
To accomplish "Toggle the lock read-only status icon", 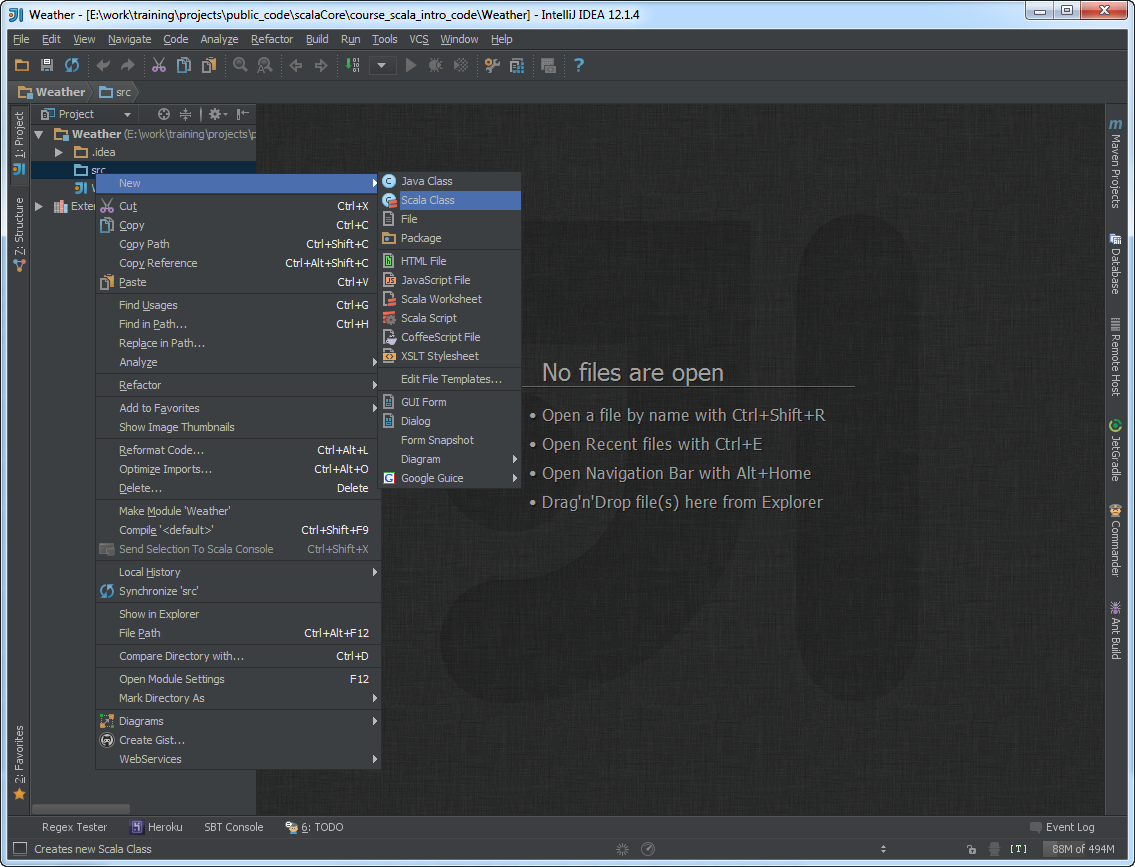I will pyautogui.click(x=971, y=849).
